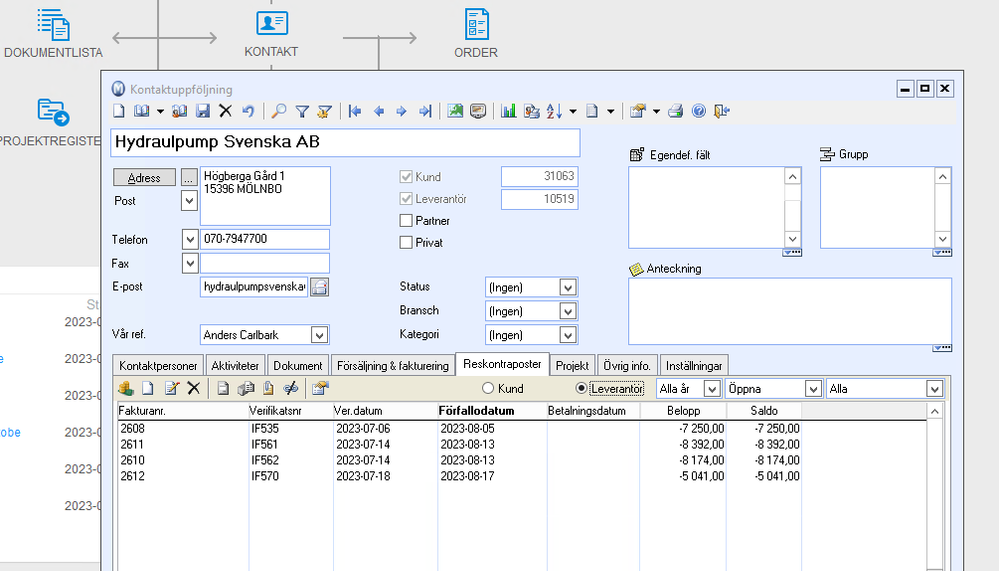The image size is (999, 571).
Task: Switch to the Aktiviteter tab
Action: pyautogui.click(x=235, y=366)
